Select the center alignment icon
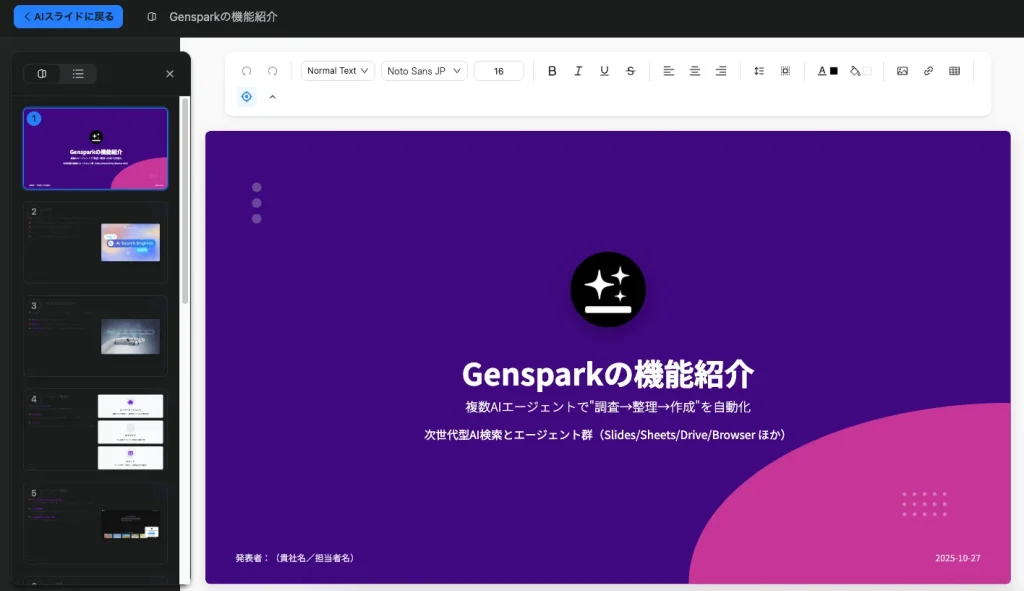This screenshot has width=1024, height=591. 694,70
